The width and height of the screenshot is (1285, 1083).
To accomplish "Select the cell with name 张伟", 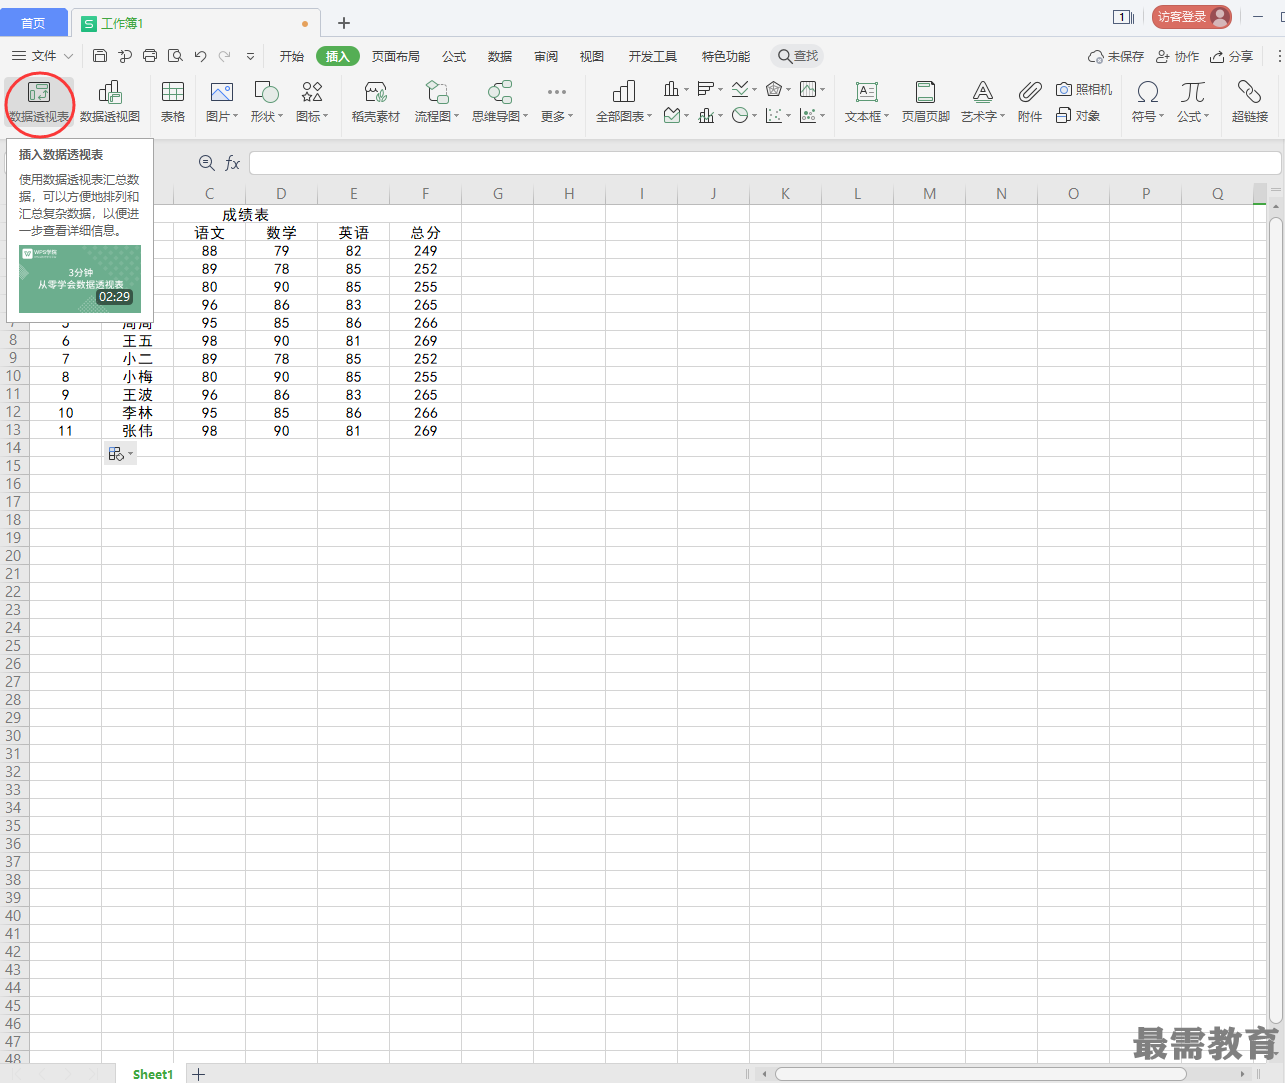I will (138, 430).
